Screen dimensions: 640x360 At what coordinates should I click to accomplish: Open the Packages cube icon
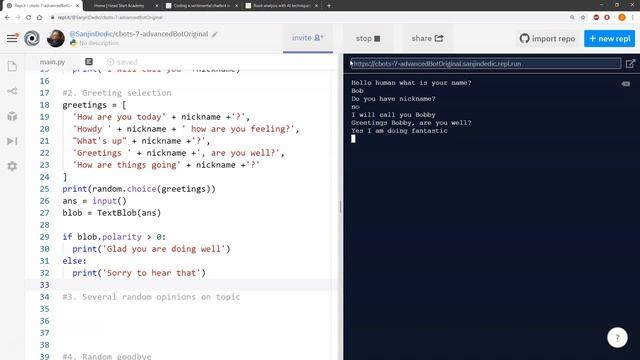pyautogui.click(x=12, y=116)
